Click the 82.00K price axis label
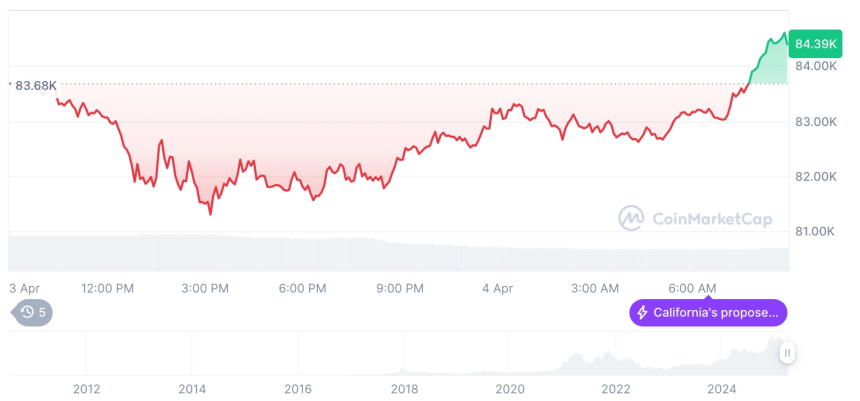The height and width of the screenshot is (401, 860). (815, 177)
